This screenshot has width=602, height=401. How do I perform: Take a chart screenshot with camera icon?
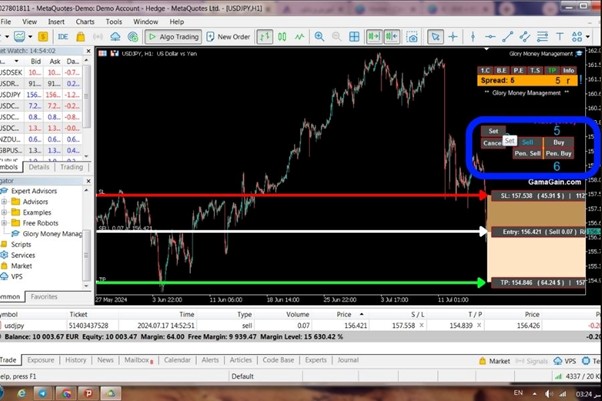pyautogui.click(x=412, y=37)
